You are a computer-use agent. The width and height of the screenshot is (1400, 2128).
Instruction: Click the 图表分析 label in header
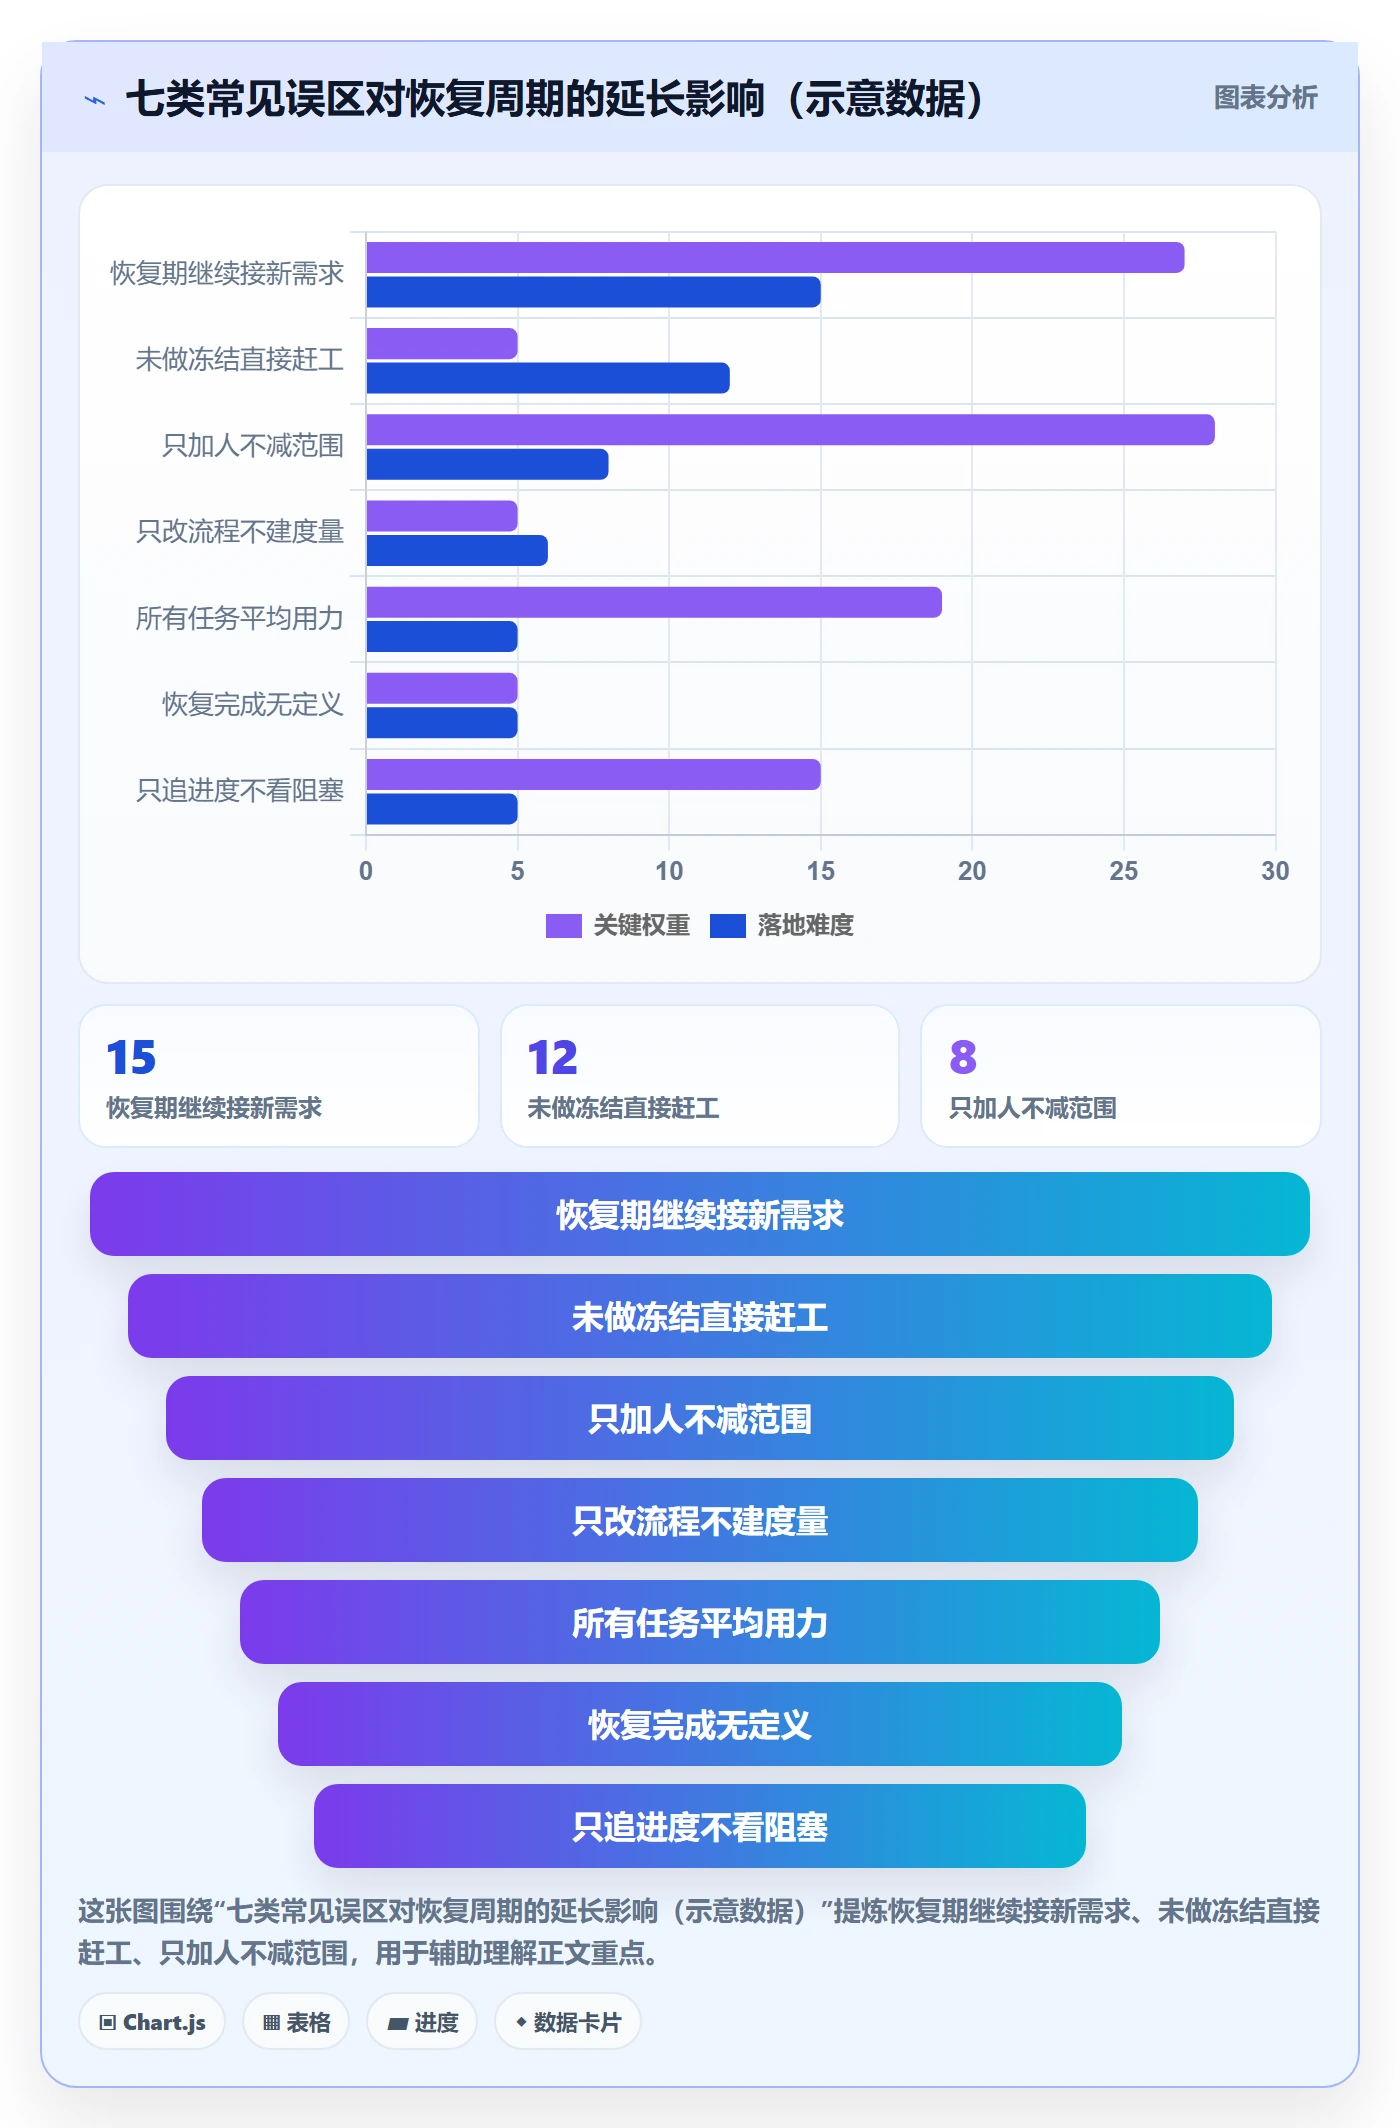(1265, 98)
